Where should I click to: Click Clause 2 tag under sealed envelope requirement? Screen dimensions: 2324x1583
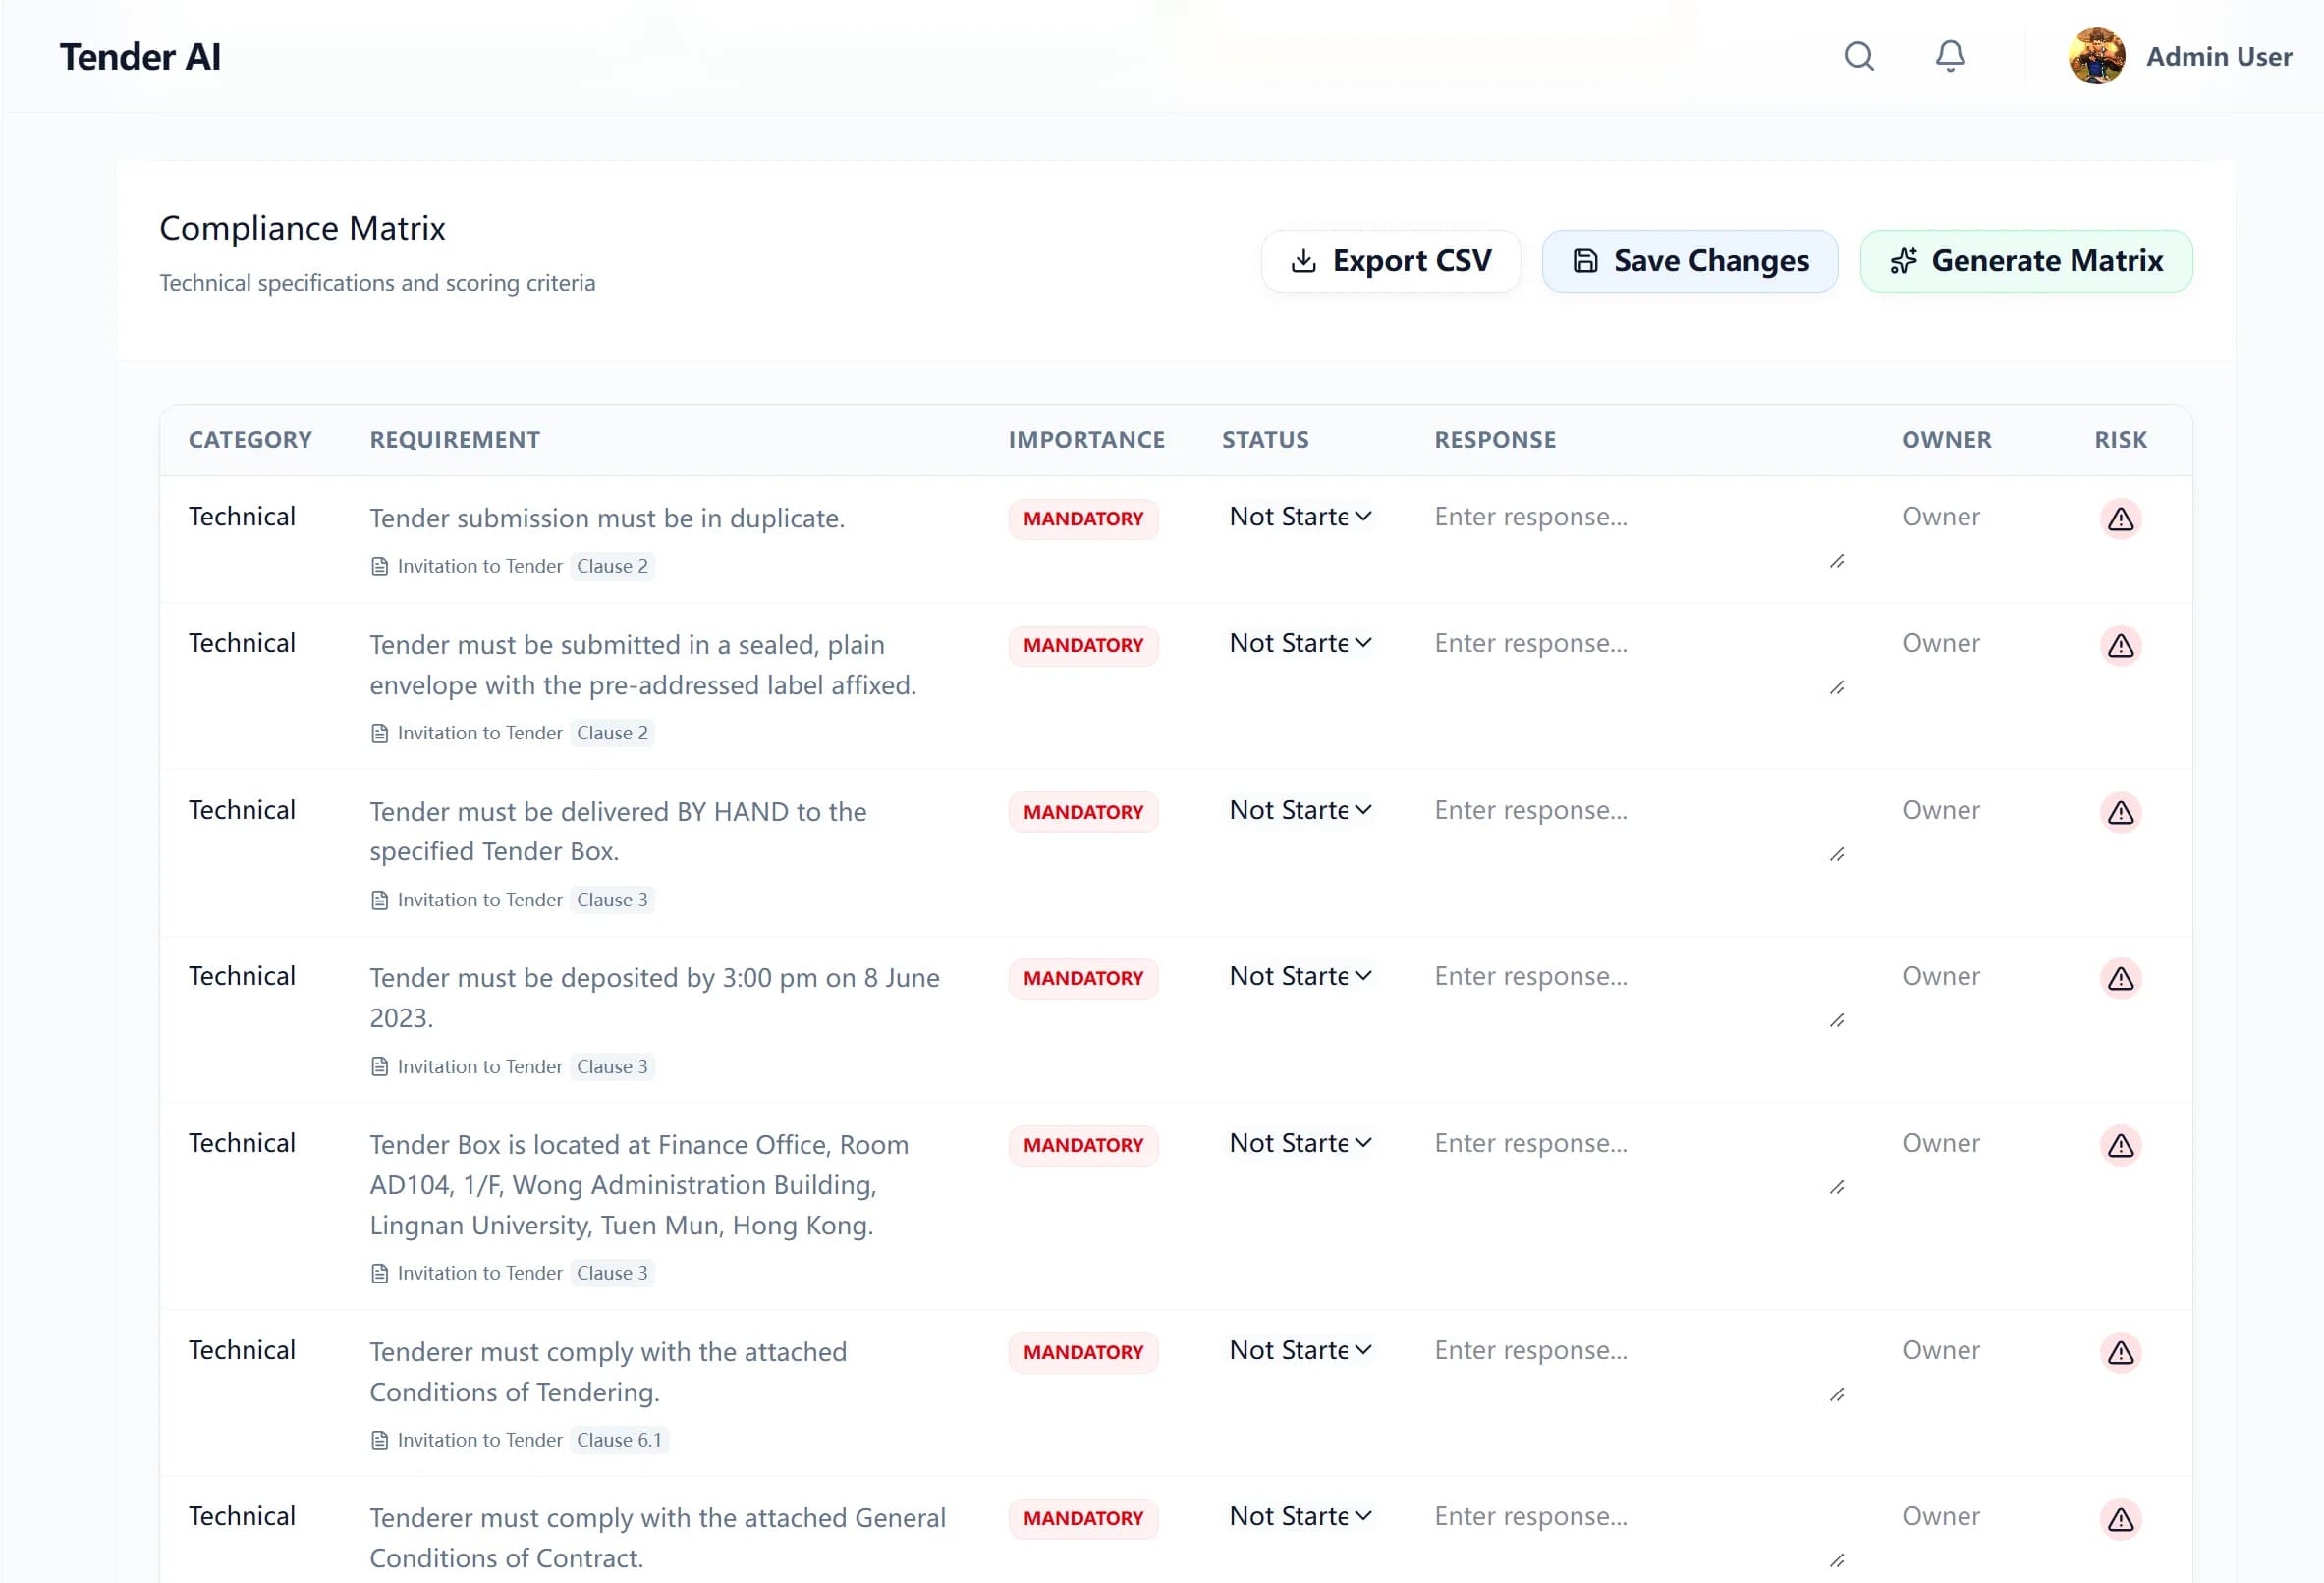(612, 733)
